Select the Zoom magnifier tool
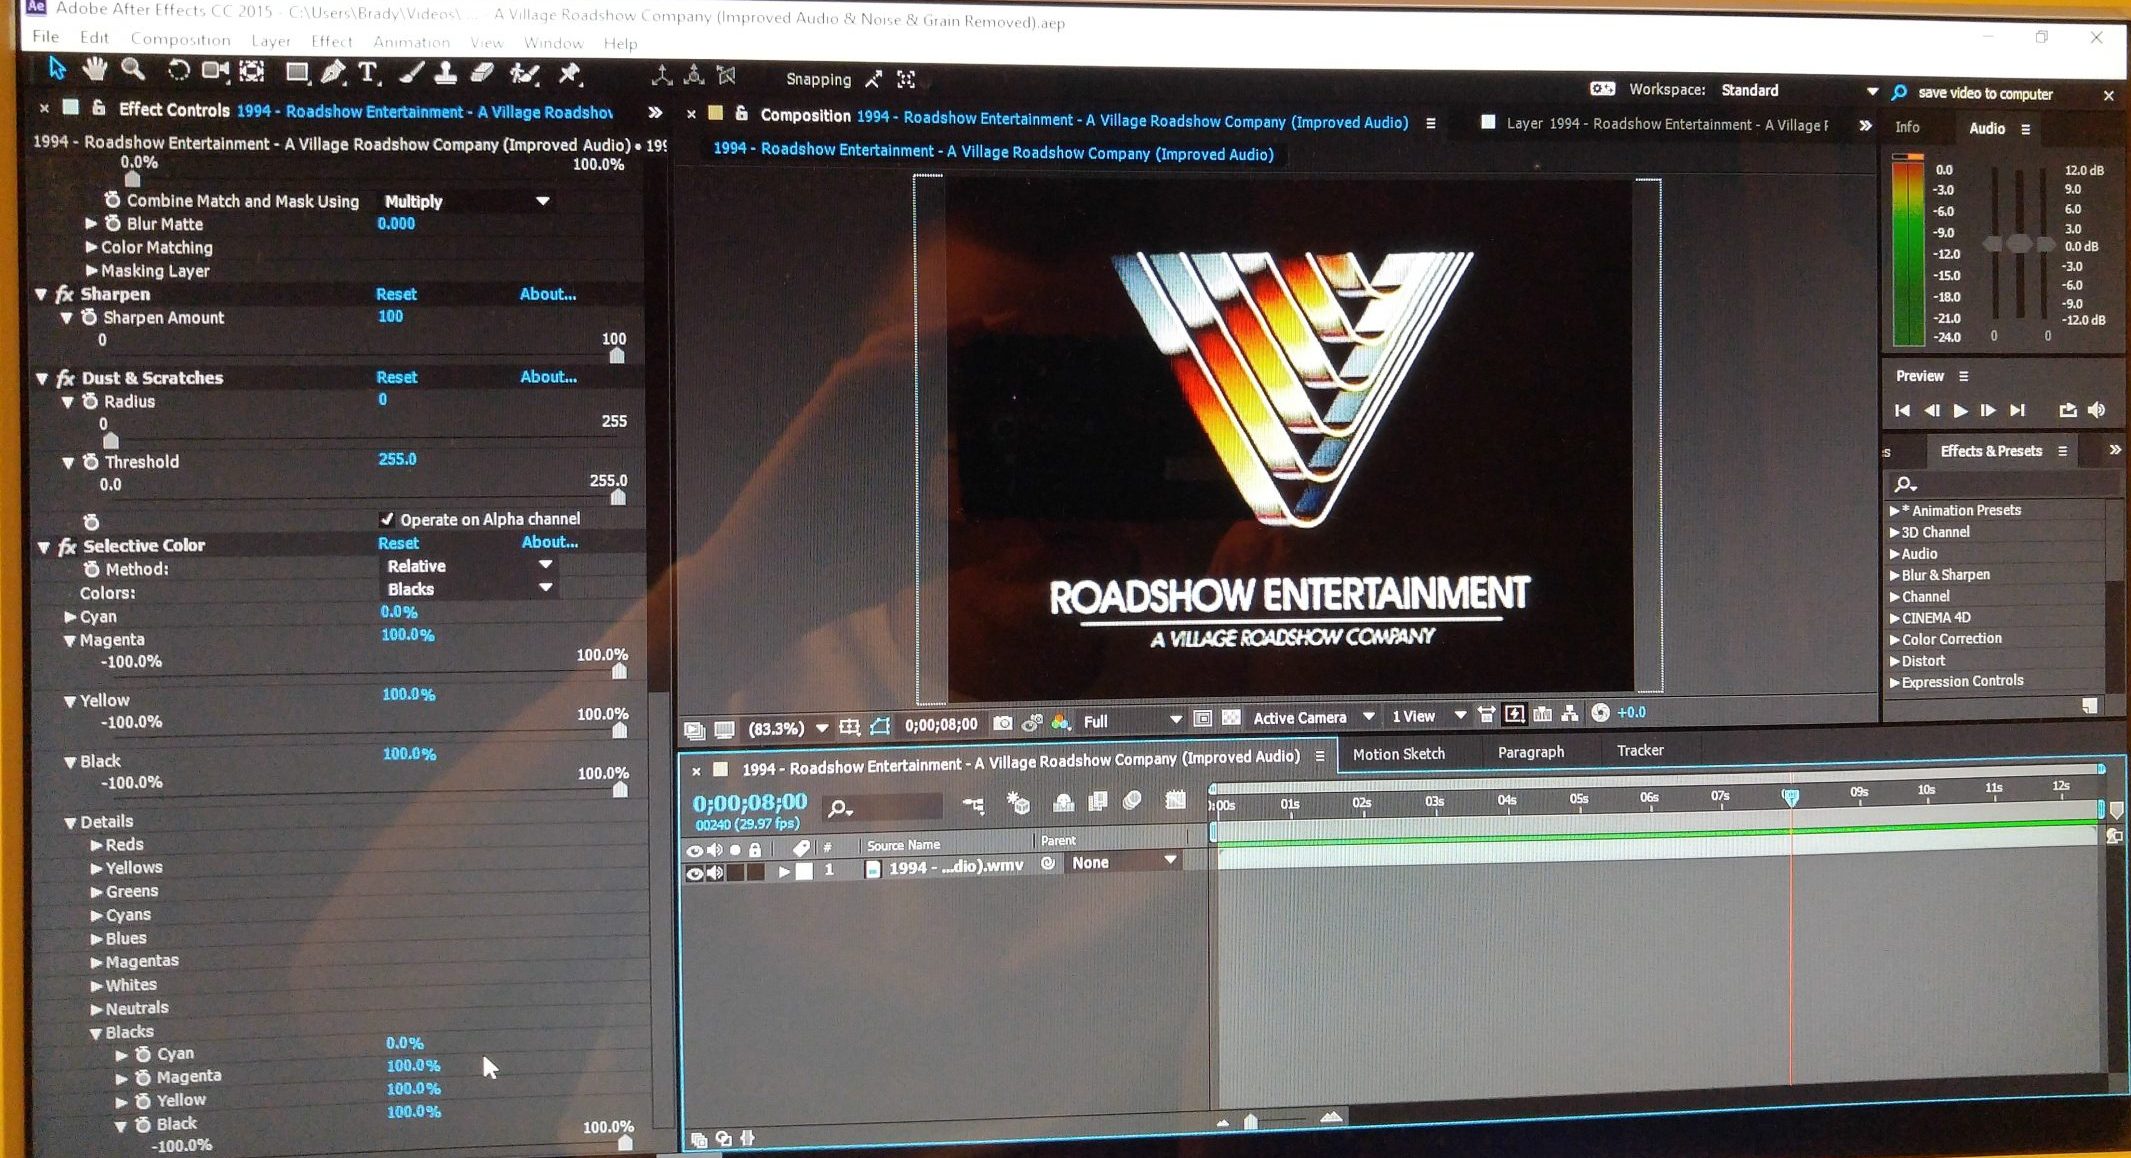Image resolution: width=2131 pixels, height=1158 pixels. (133, 69)
